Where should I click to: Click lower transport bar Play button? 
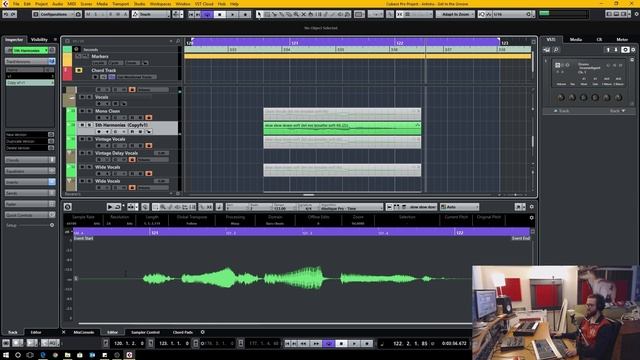pyautogui.click(x=354, y=344)
